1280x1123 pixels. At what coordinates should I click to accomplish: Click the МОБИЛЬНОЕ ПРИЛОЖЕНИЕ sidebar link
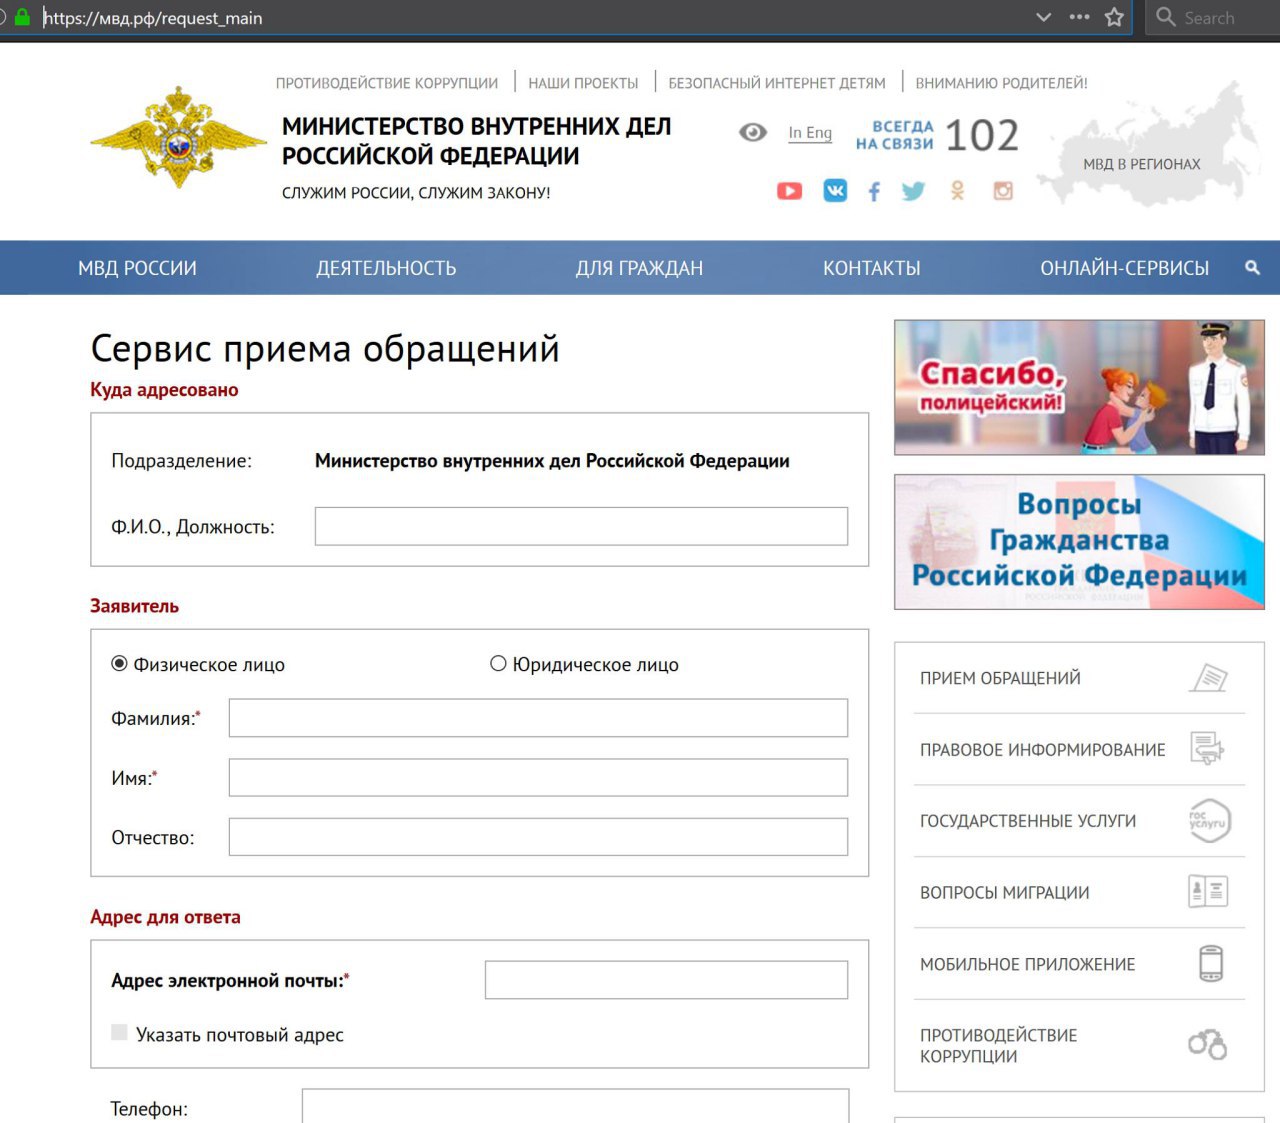[x=1028, y=965]
